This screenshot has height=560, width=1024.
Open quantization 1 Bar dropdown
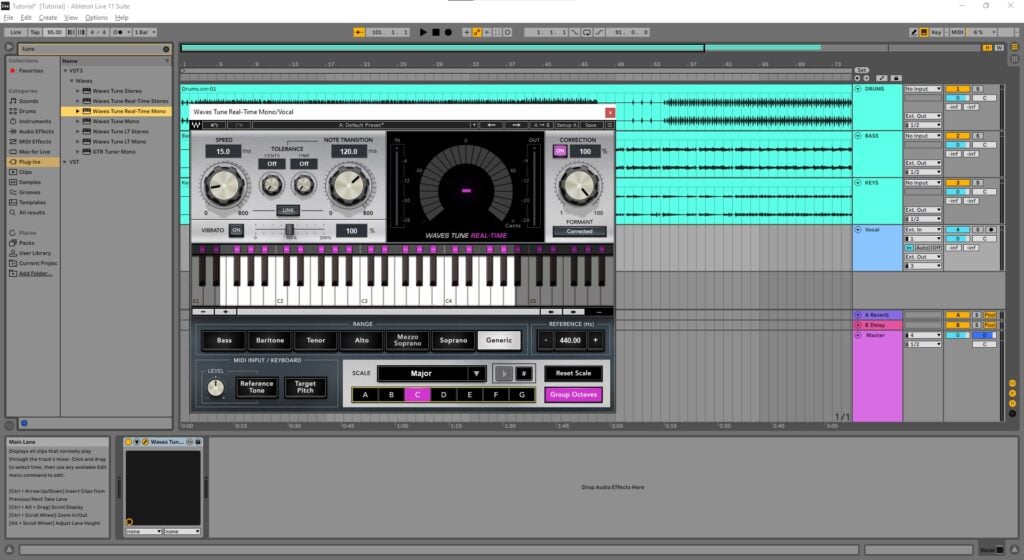click(145, 32)
